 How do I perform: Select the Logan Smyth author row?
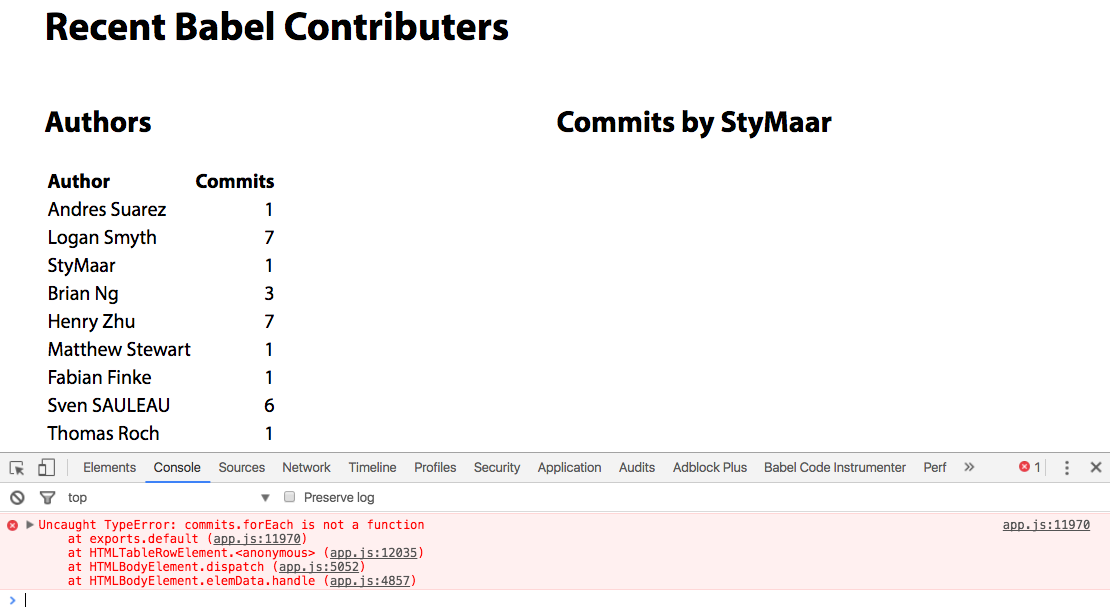pyautogui.click(x=161, y=237)
